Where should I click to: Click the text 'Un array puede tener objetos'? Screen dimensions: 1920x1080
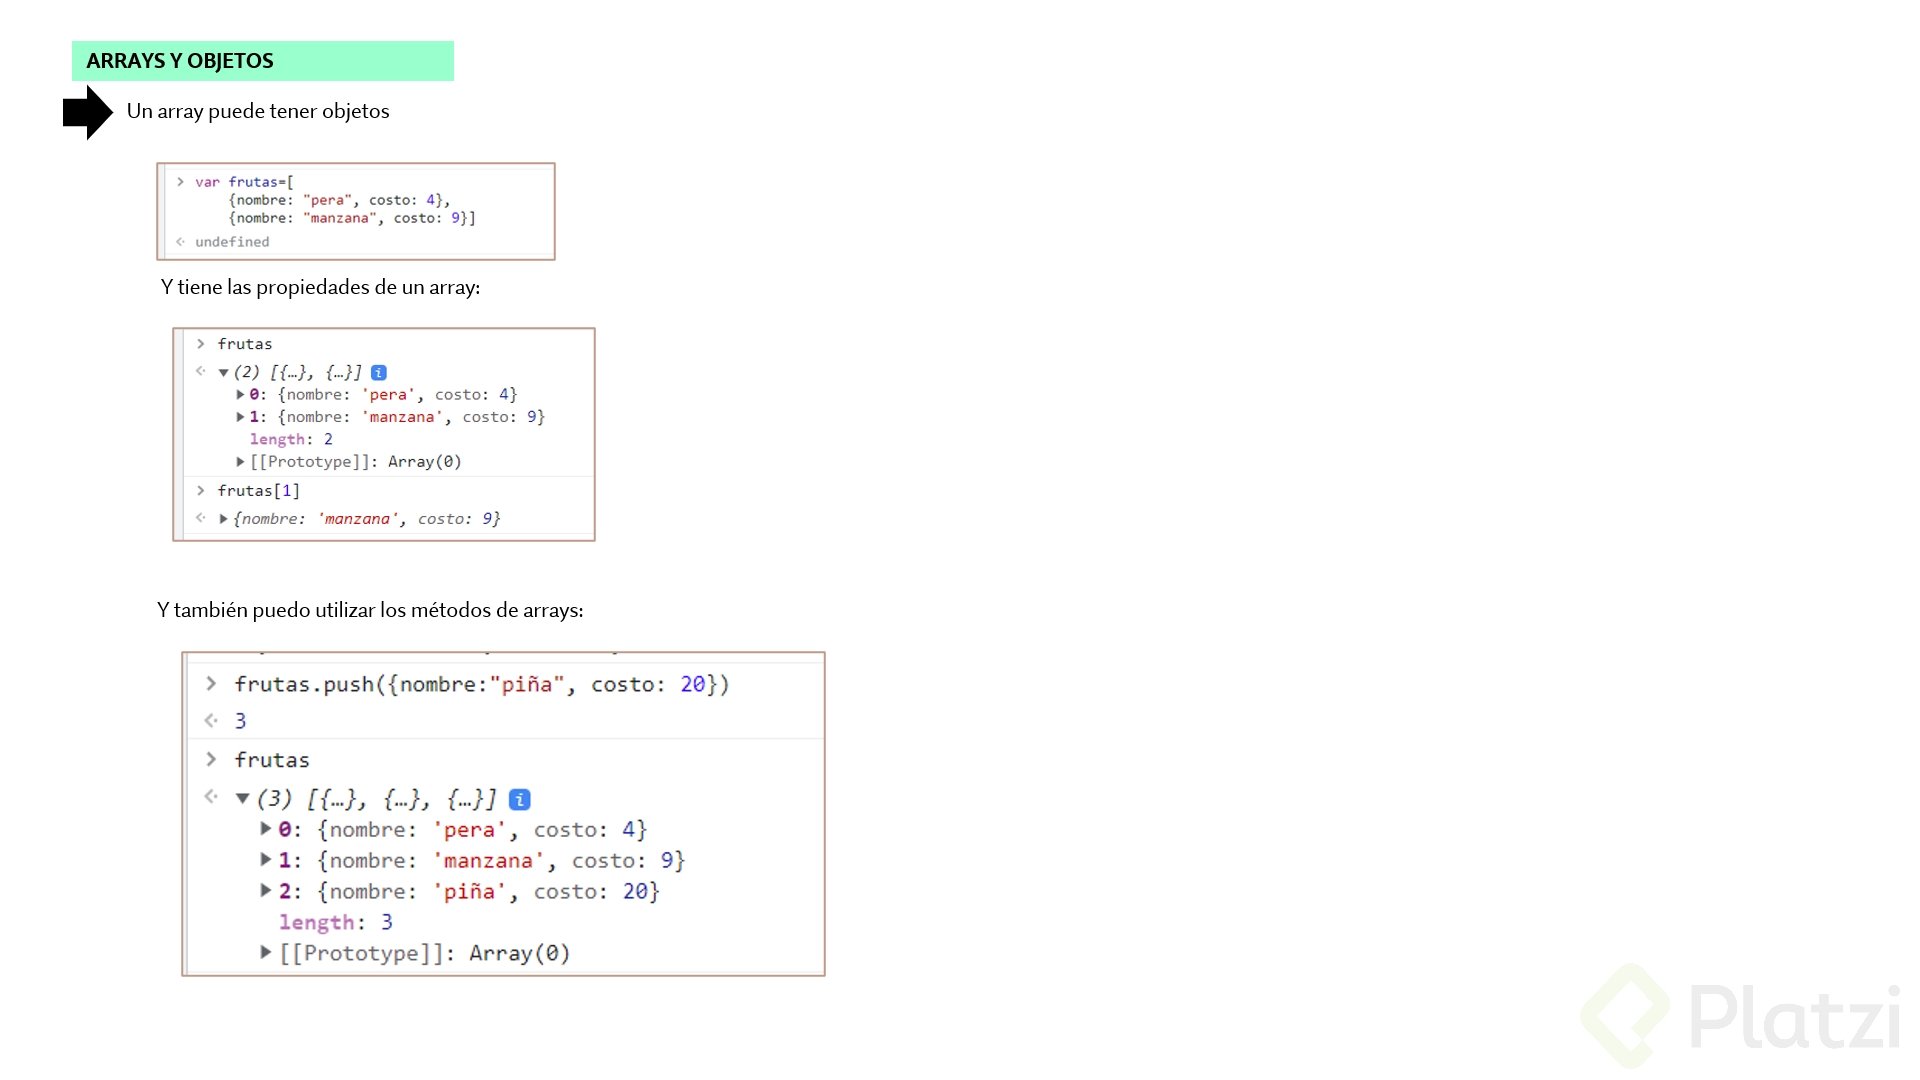point(258,111)
